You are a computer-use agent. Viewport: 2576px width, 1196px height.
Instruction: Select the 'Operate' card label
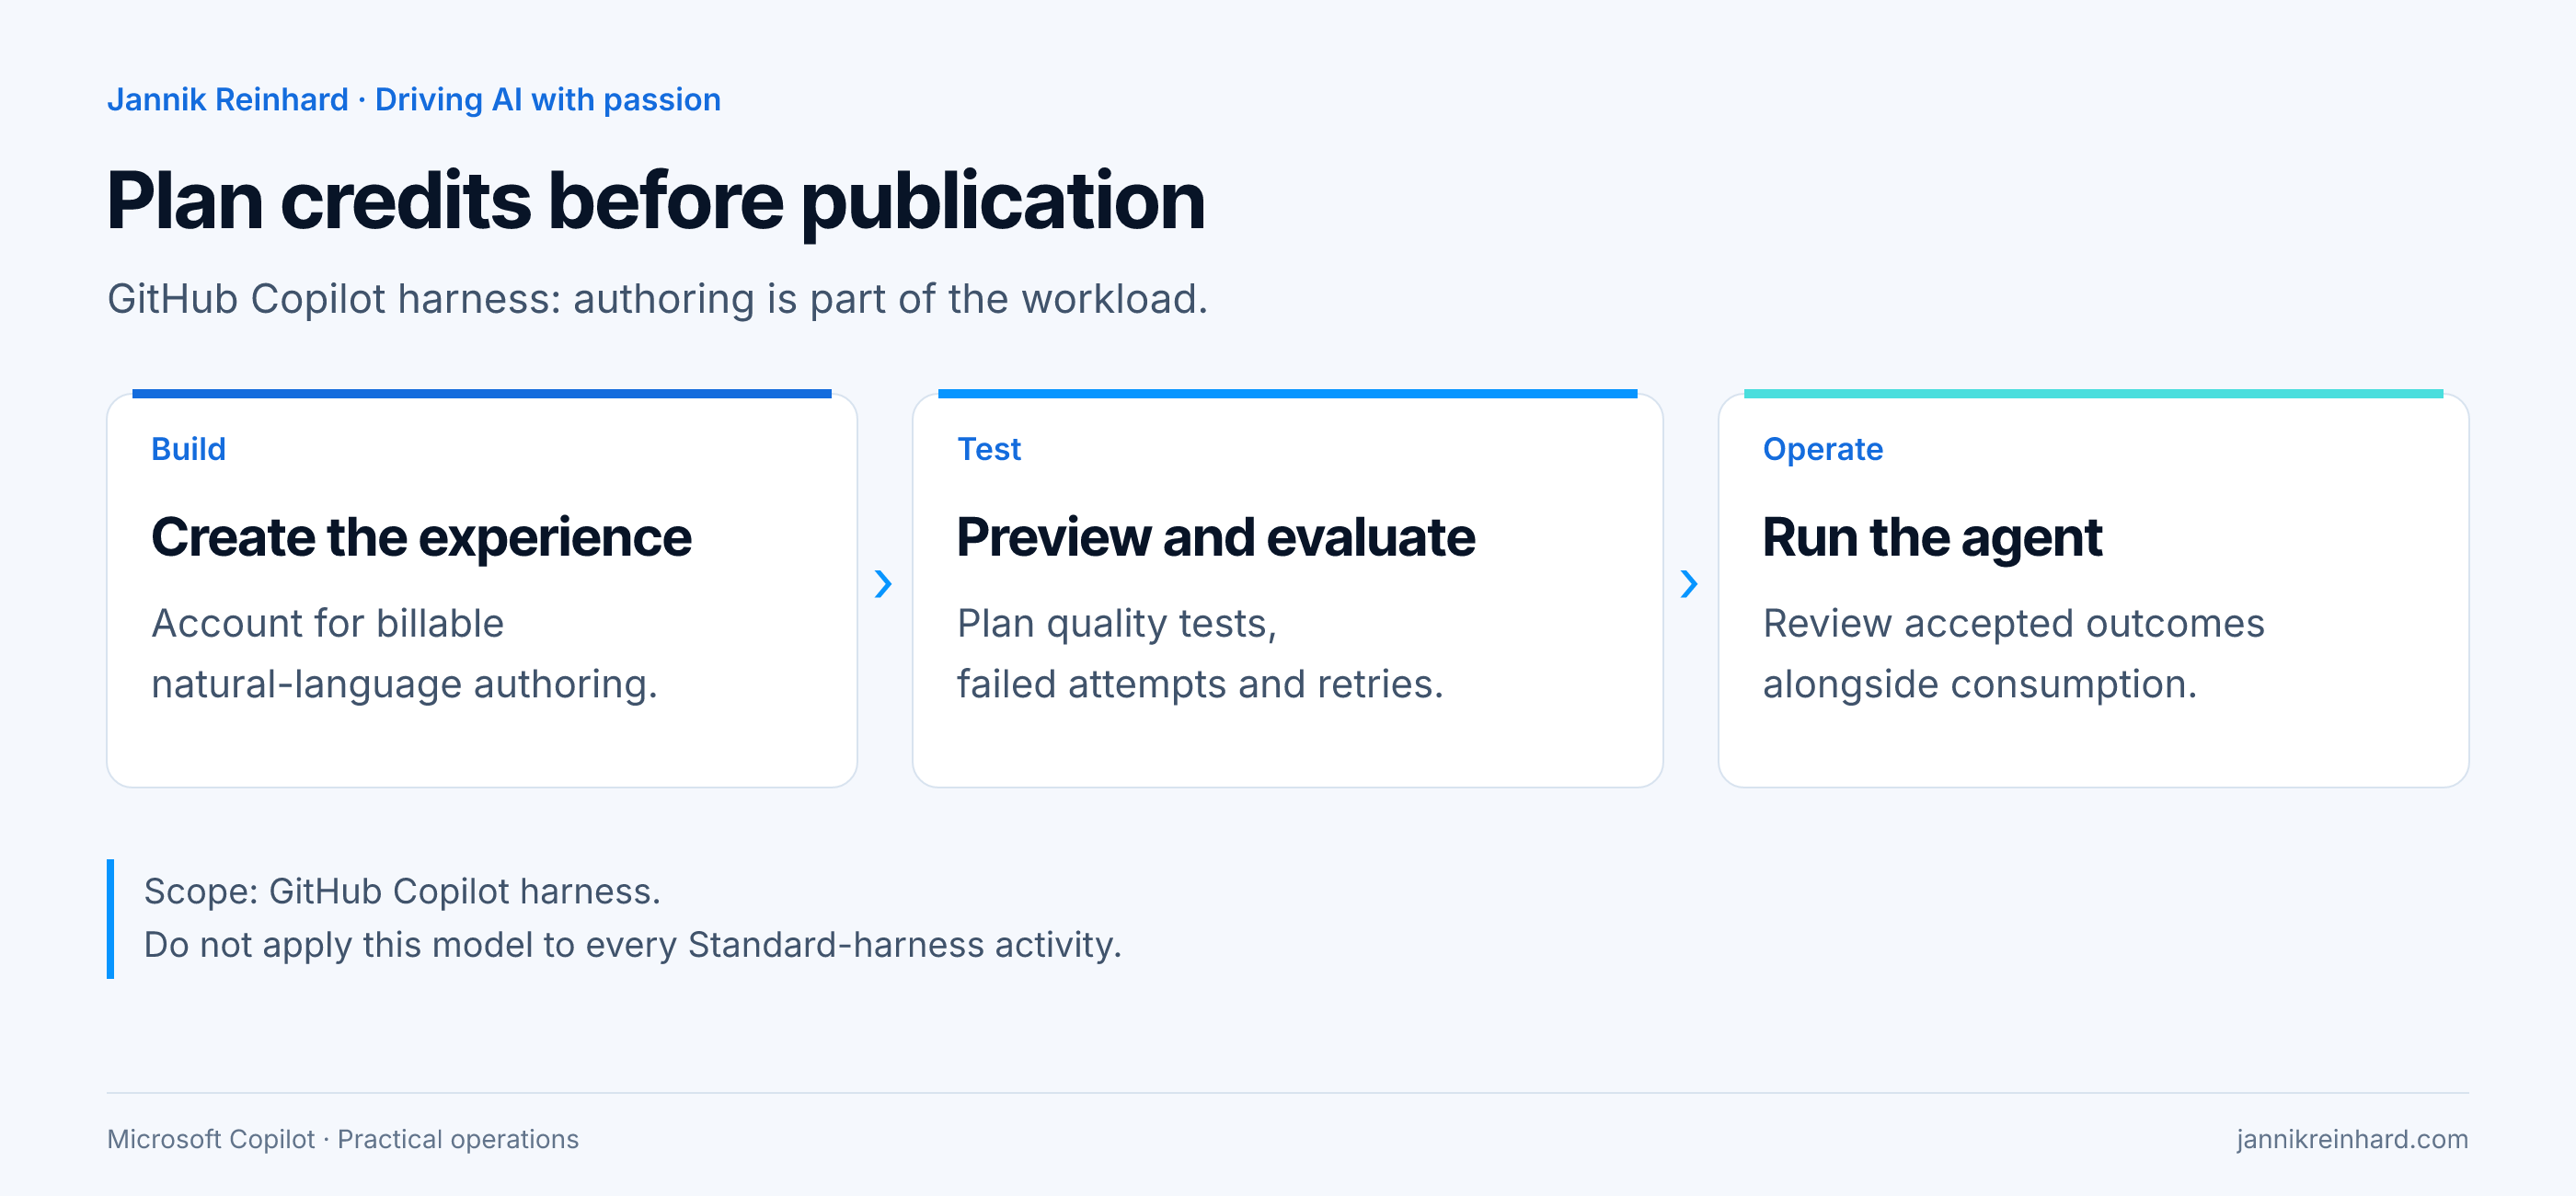click(1823, 449)
